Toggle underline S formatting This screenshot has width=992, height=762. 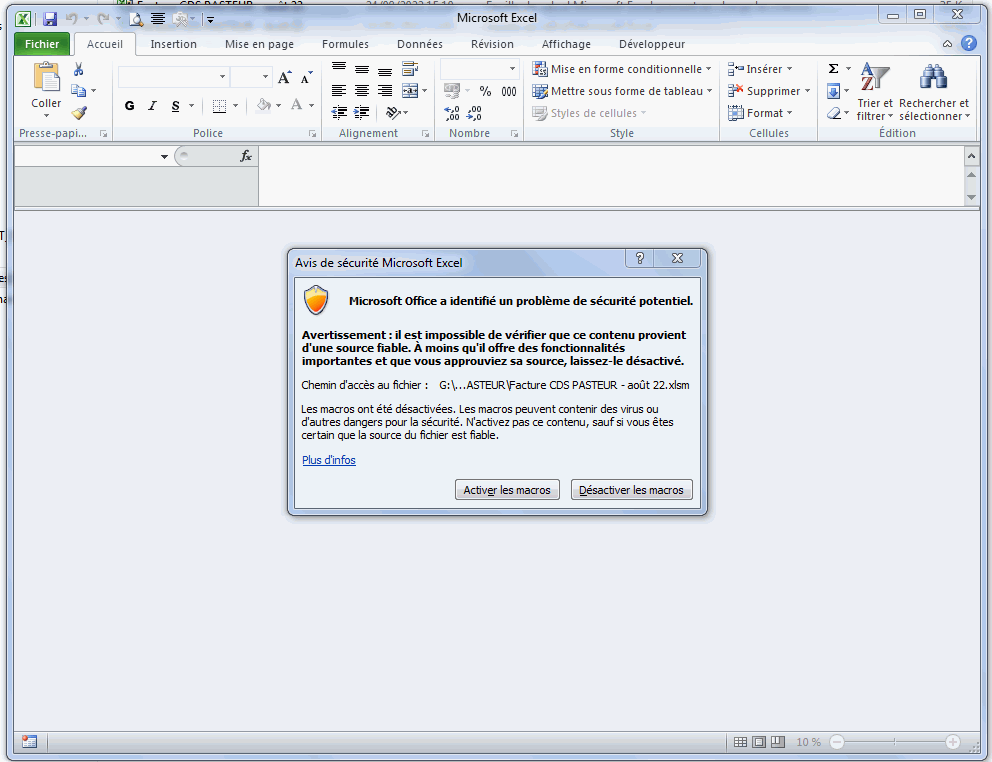pyautogui.click(x=175, y=106)
